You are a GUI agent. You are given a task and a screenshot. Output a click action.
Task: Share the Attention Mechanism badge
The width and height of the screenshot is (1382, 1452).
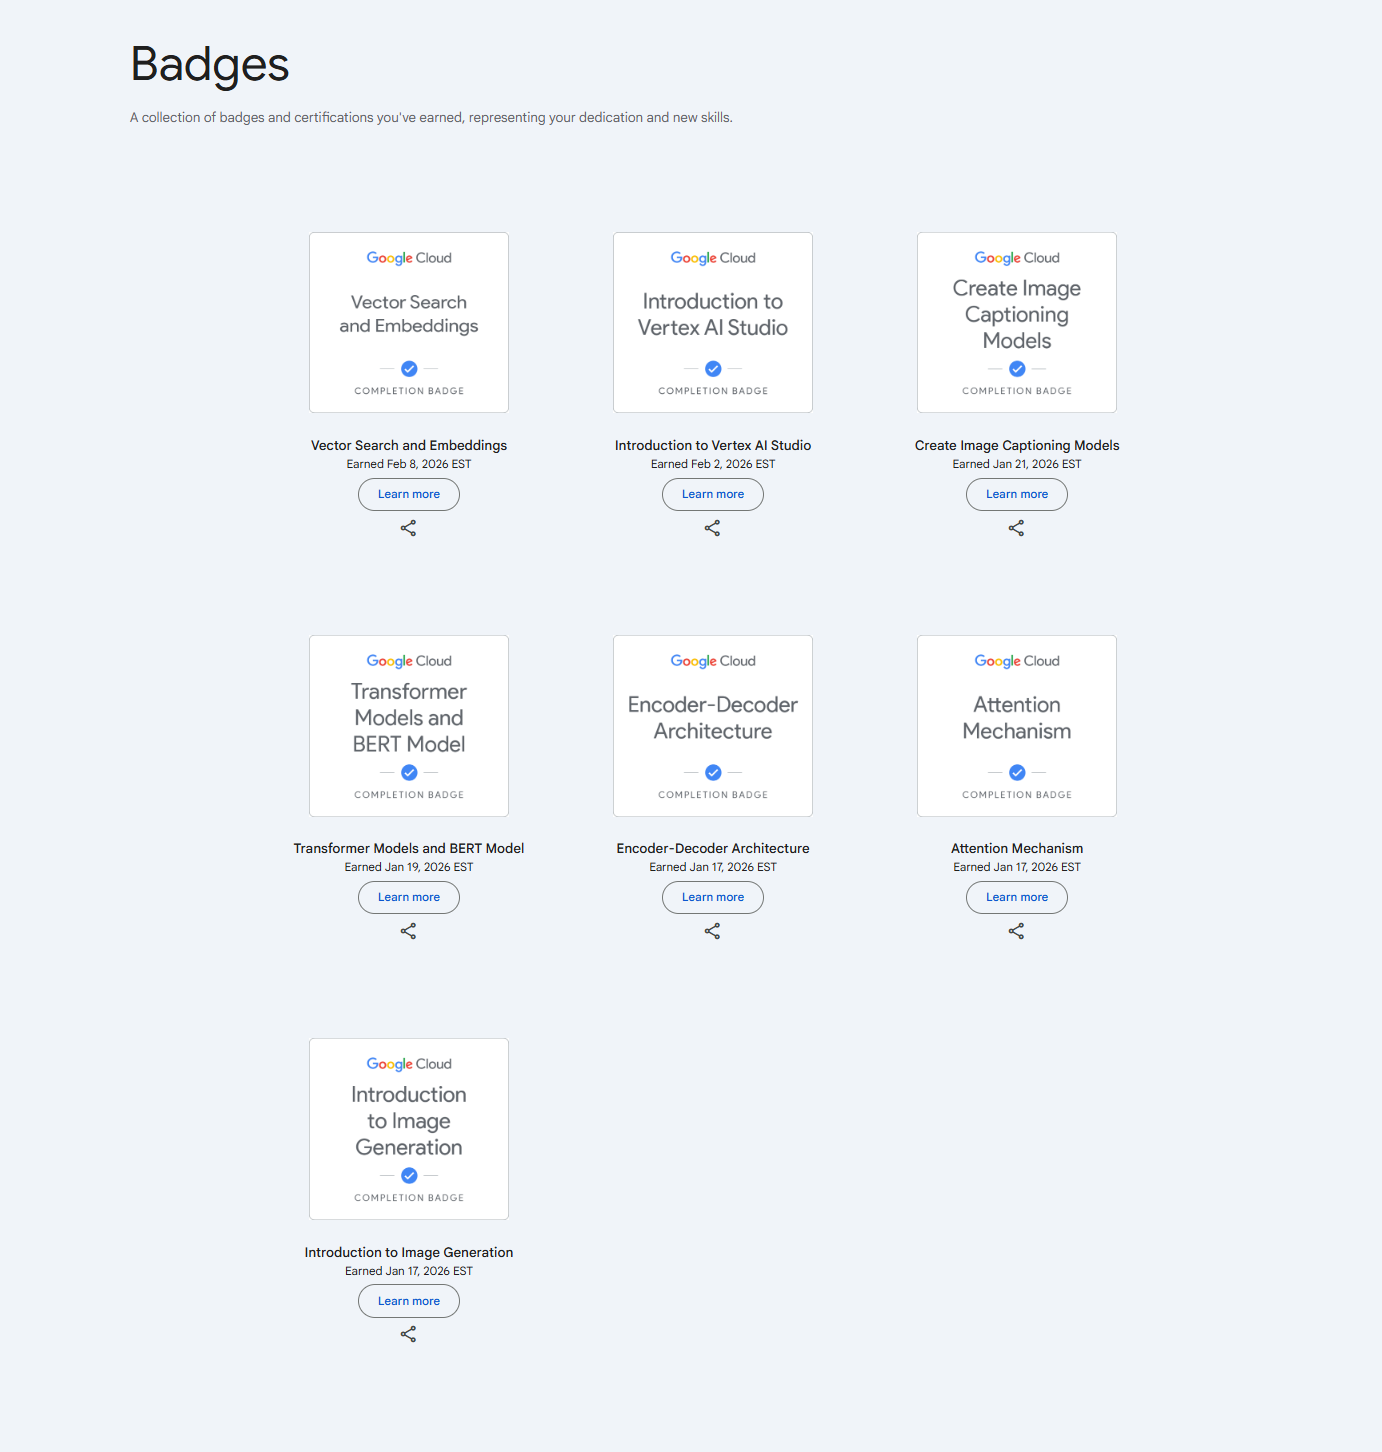coord(1016,931)
